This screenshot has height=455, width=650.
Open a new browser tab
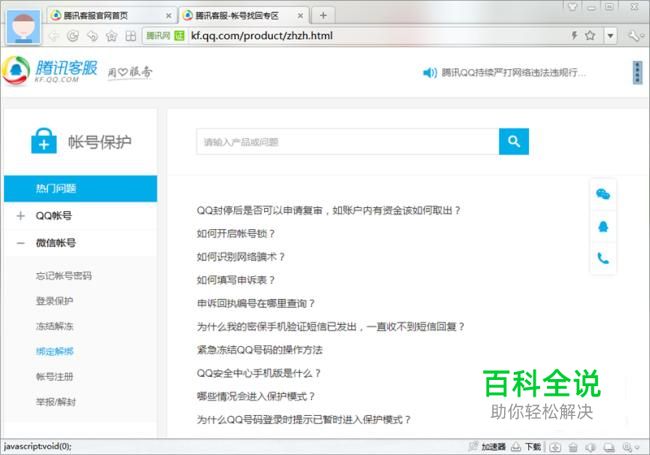pyautogui.click(x=323, y=16)
